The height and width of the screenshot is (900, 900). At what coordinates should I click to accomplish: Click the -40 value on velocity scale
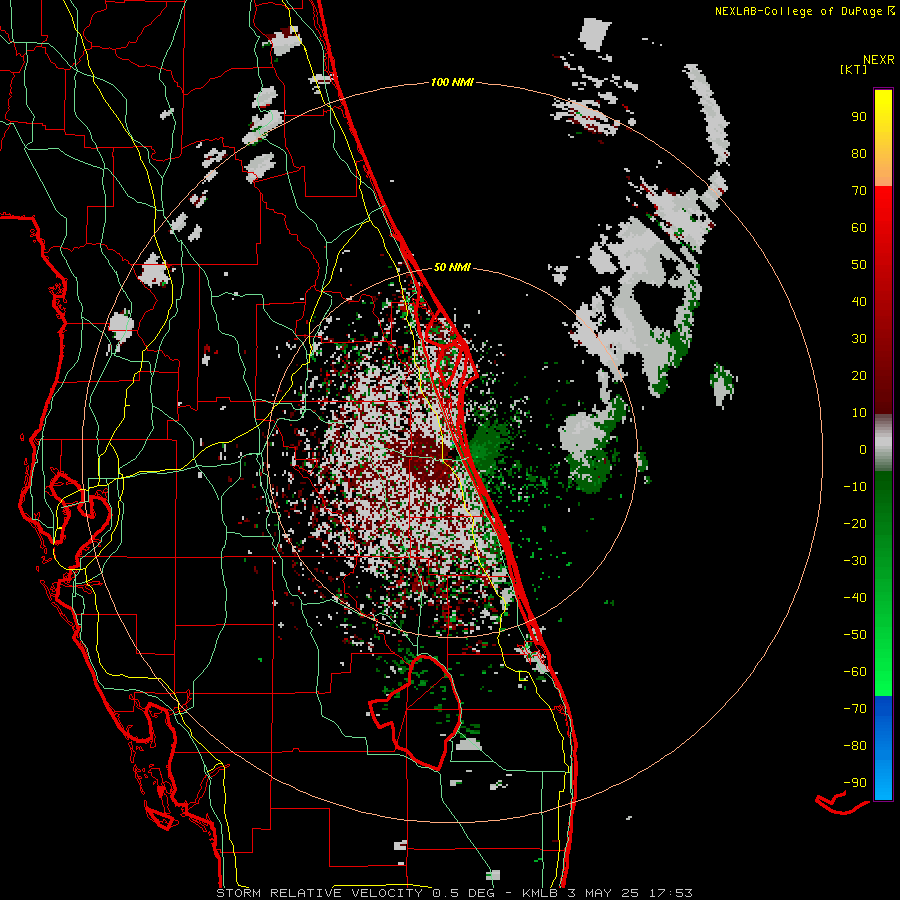(x=855, y=598)
